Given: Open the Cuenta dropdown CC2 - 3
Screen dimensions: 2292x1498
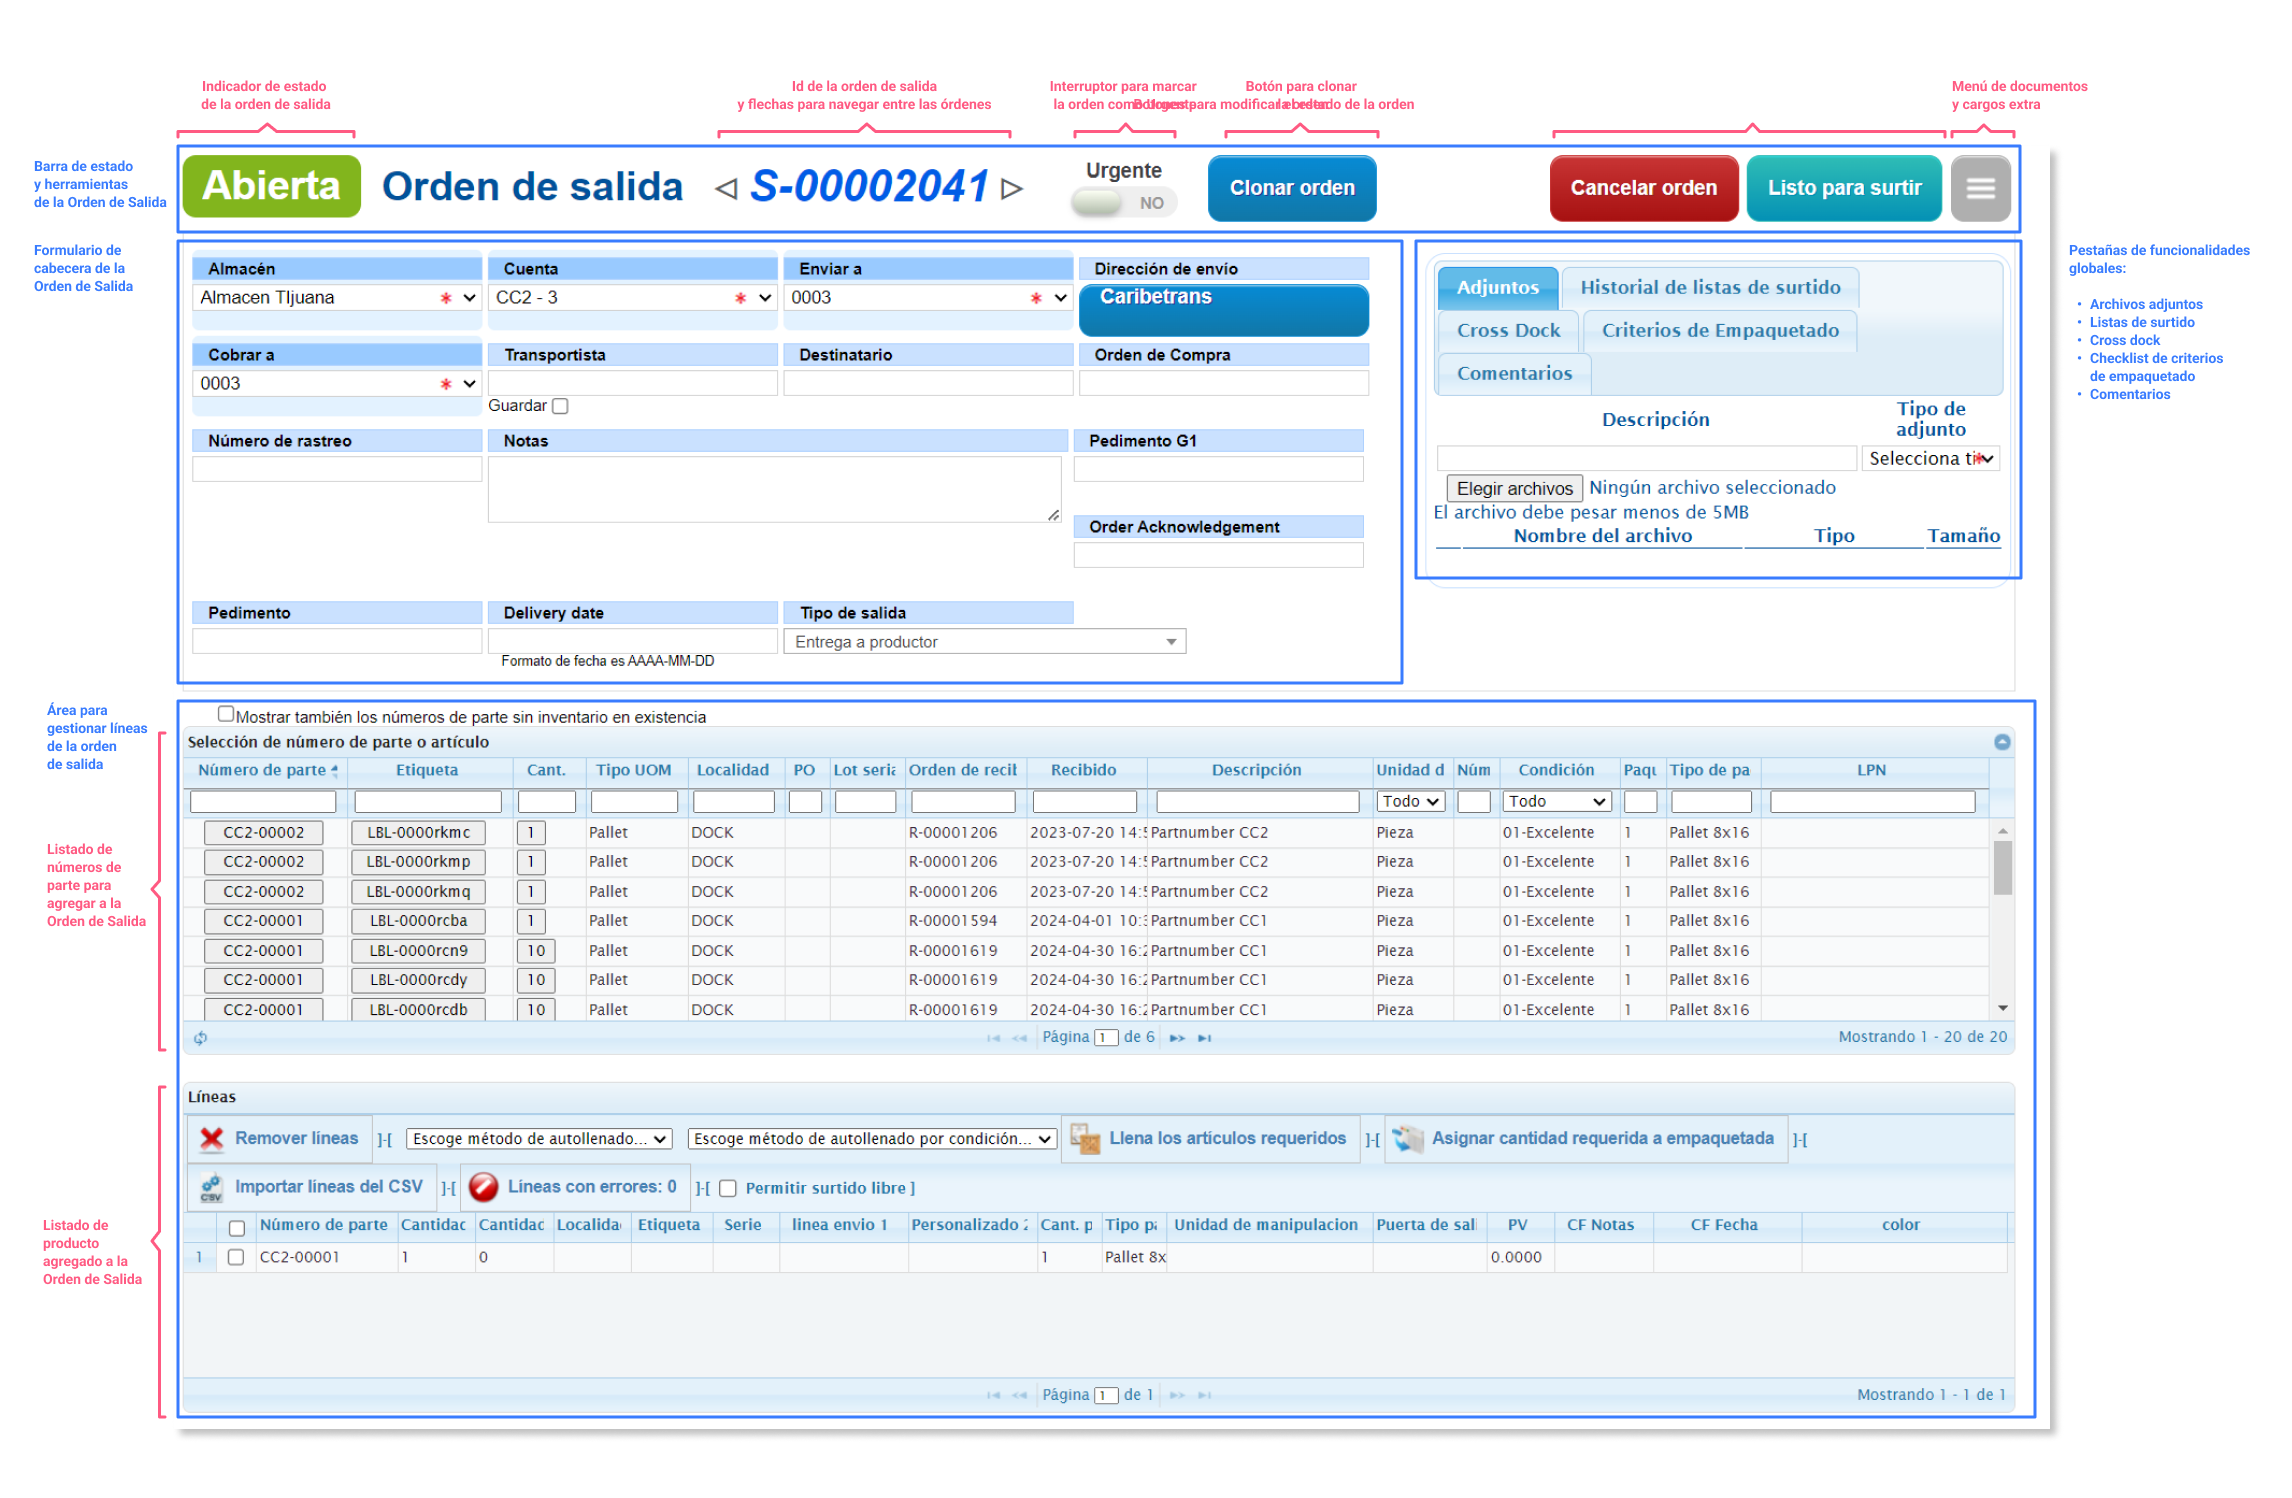Looking at the screenshot, I should click(632, 298).
